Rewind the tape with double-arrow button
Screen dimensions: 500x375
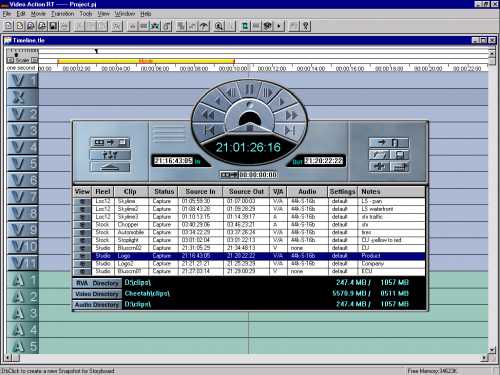click(x=208, y=116)
